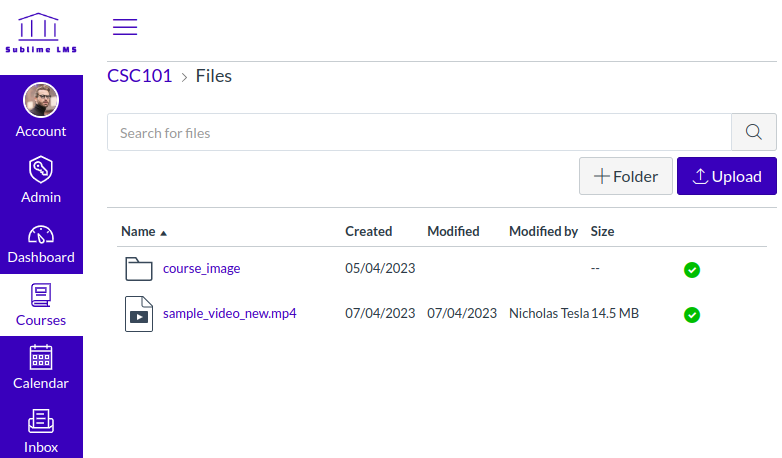Open the Calendar icon in sidebar
The width and height of the screenshot is (782, 458).
click(x=41, y=357)
